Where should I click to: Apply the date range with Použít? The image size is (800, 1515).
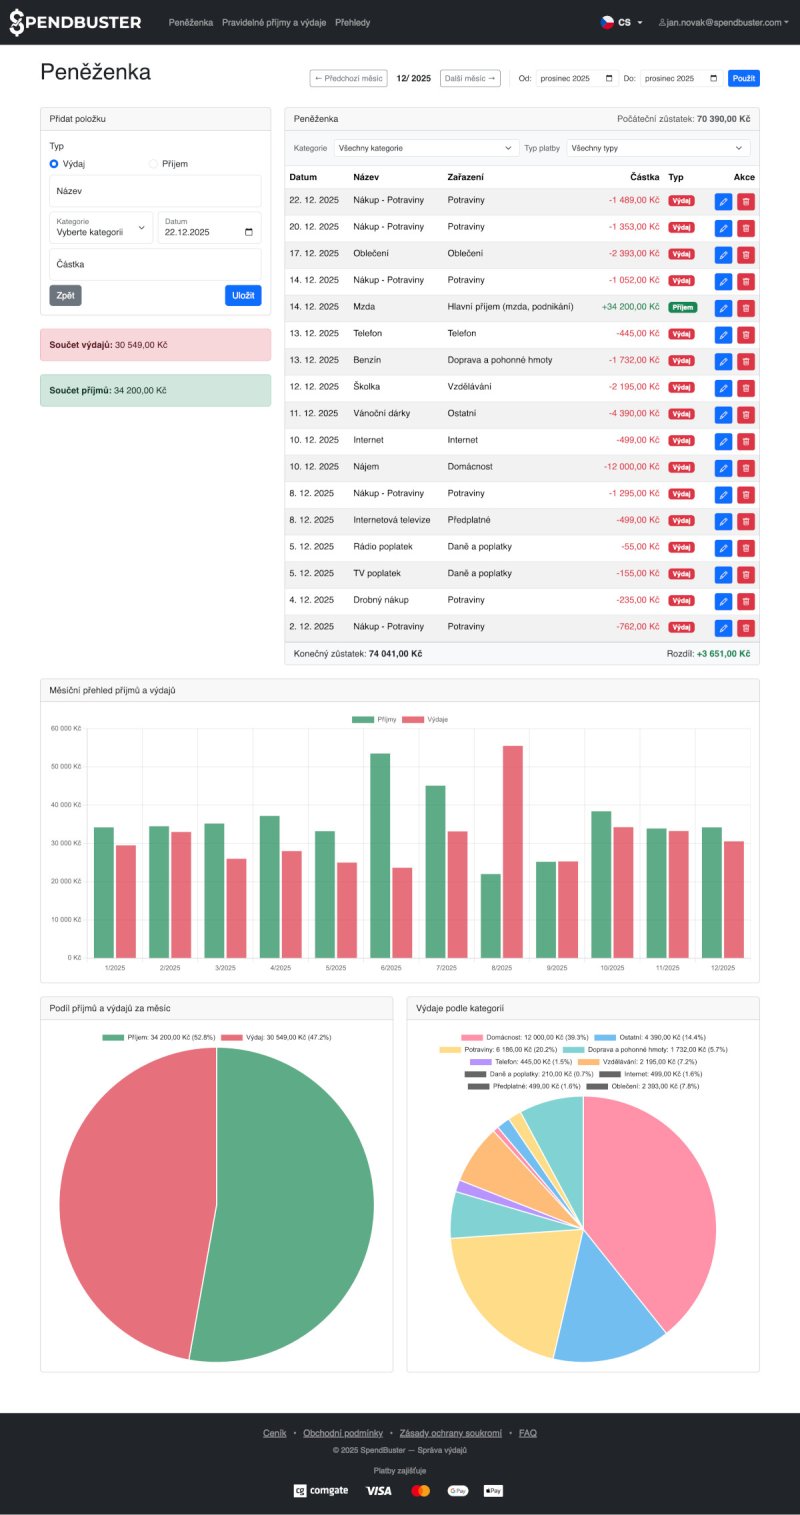(742, 78)
